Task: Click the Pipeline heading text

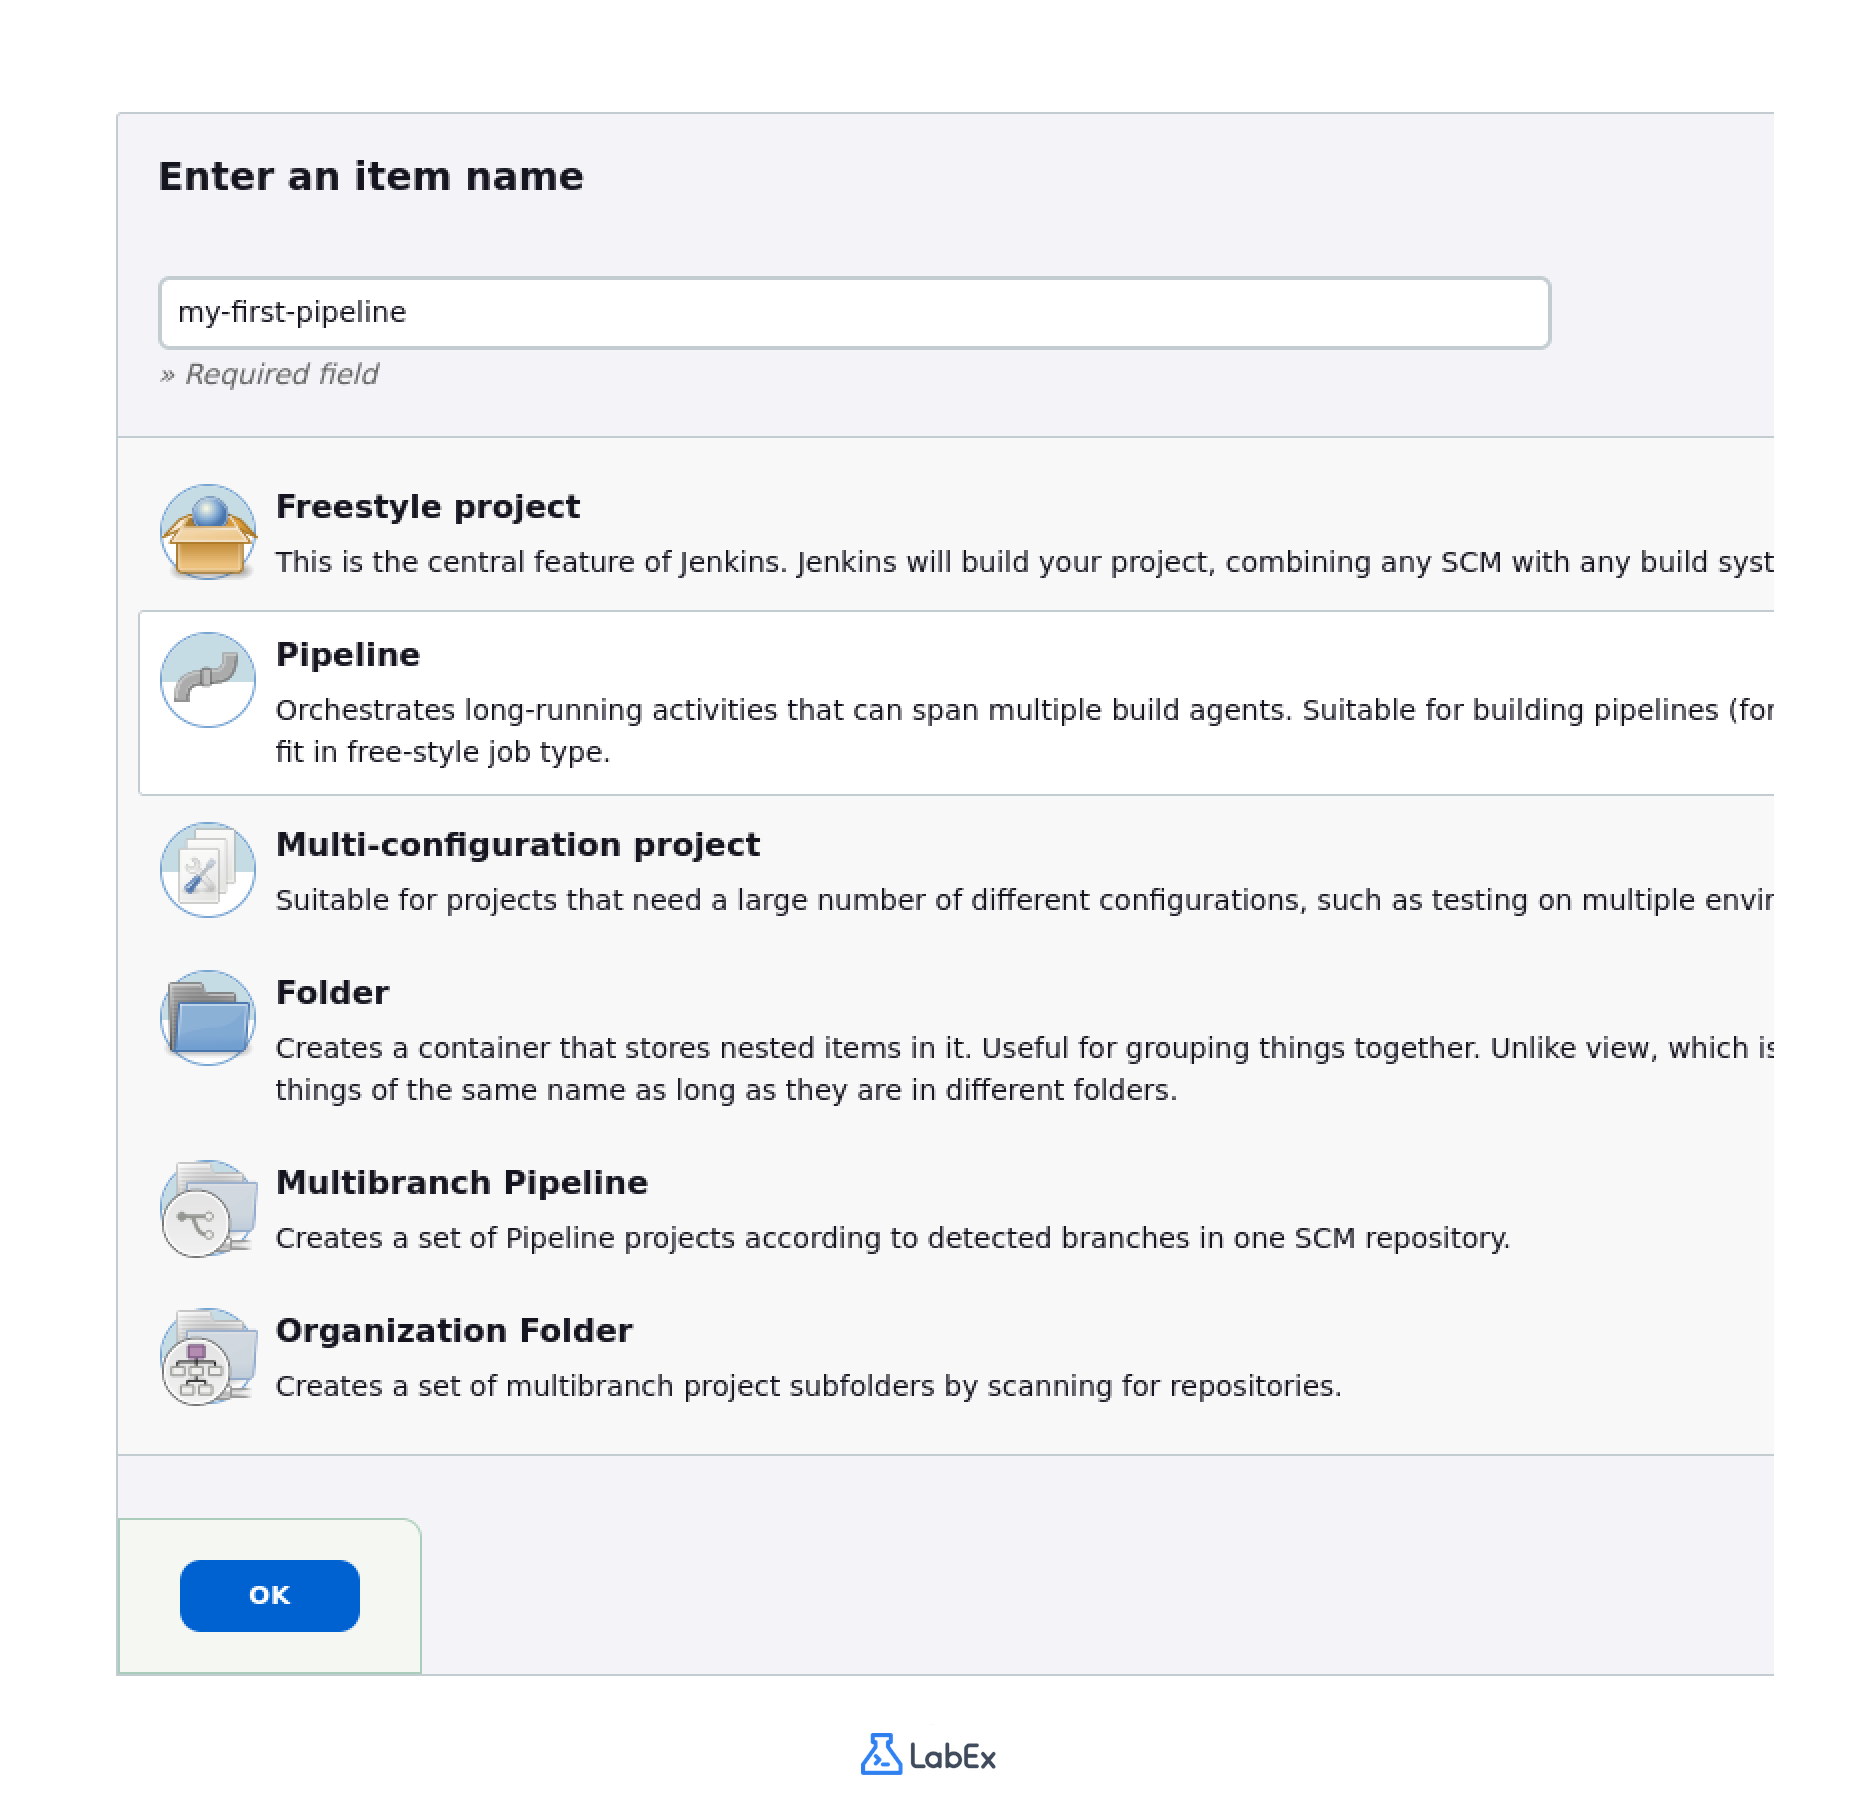Action: pos(347,655)
